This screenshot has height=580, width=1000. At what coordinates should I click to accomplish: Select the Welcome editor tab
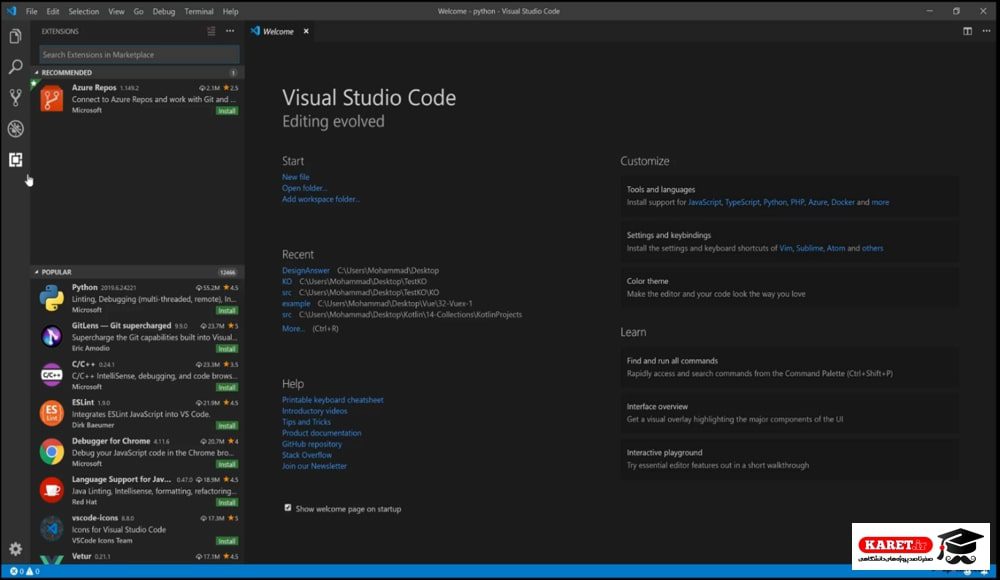pyautogui.click(x=279, y=31)
